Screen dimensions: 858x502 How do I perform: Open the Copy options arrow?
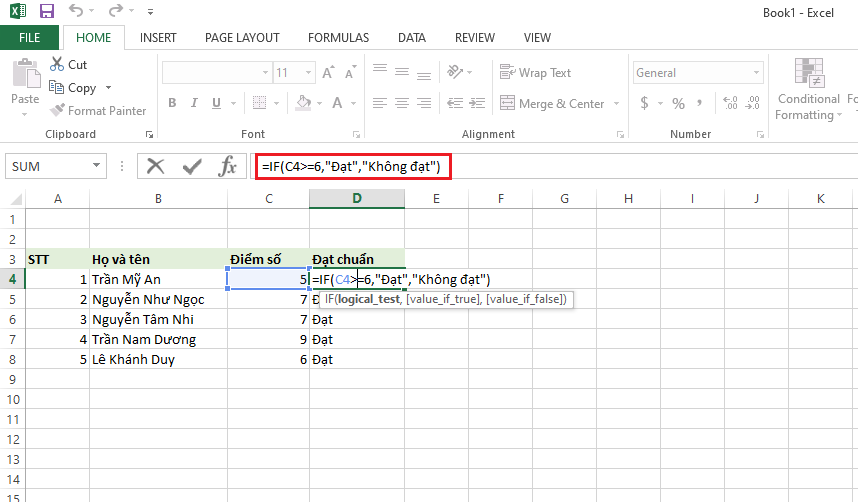[108, 88]
